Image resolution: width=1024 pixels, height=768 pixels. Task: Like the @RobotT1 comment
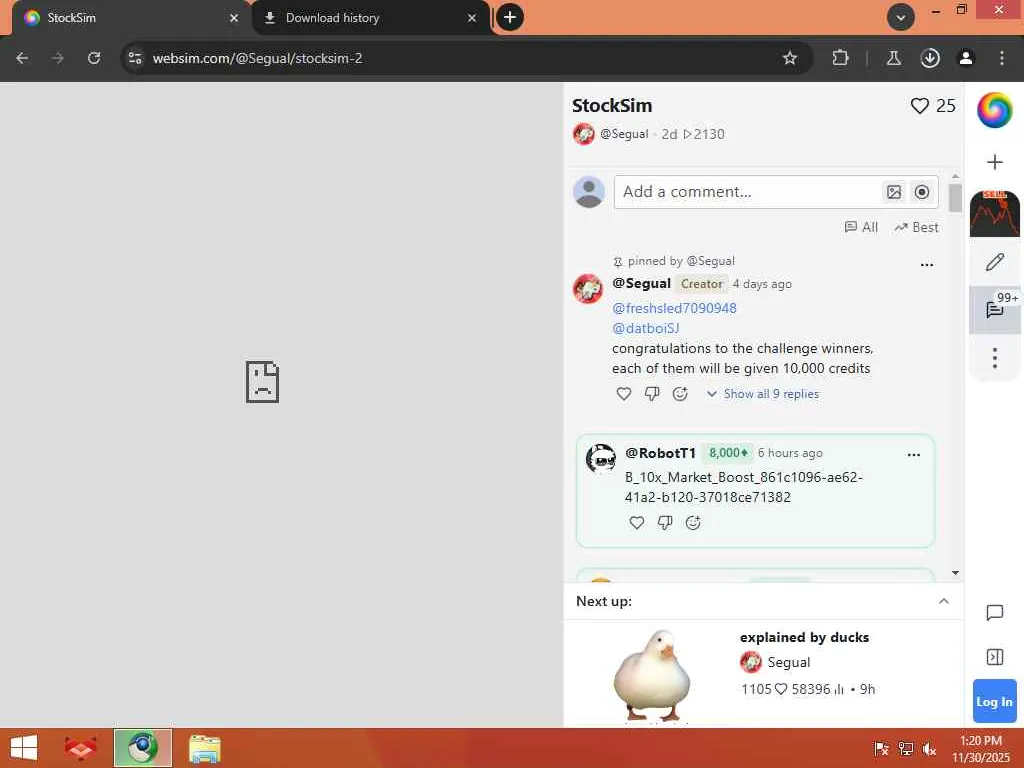pos(637,522)
